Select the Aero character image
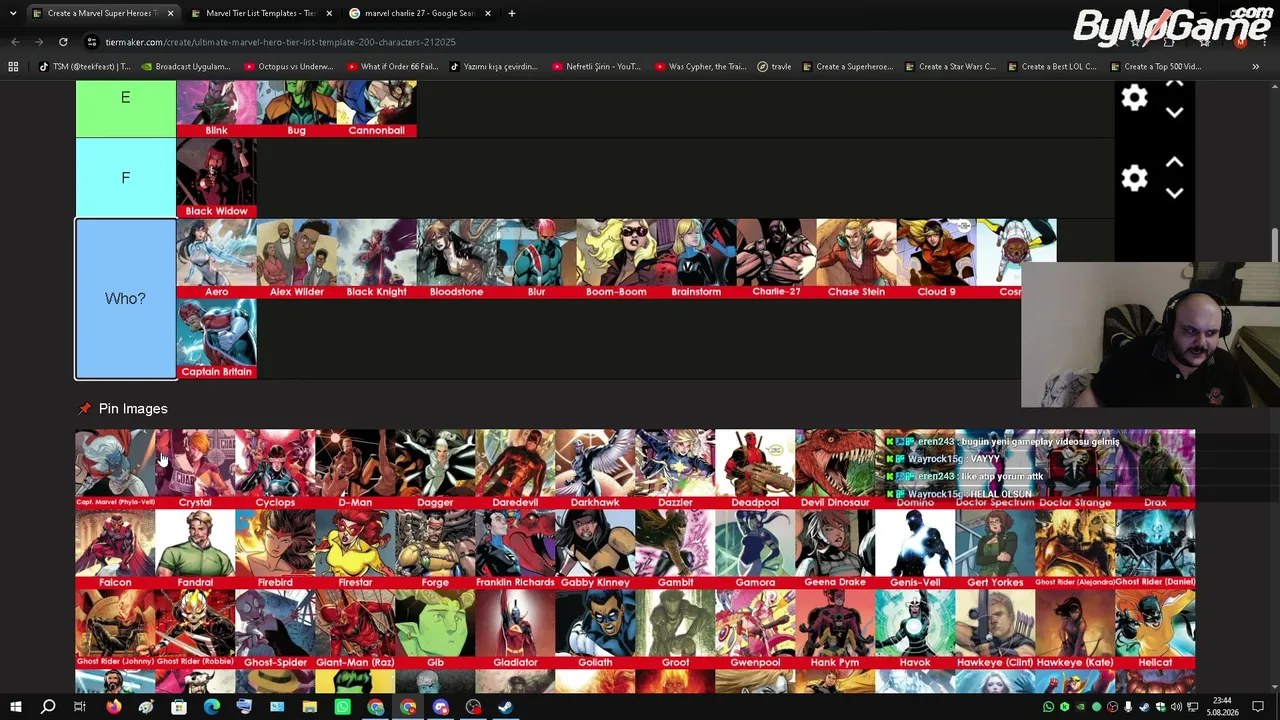 216,259
